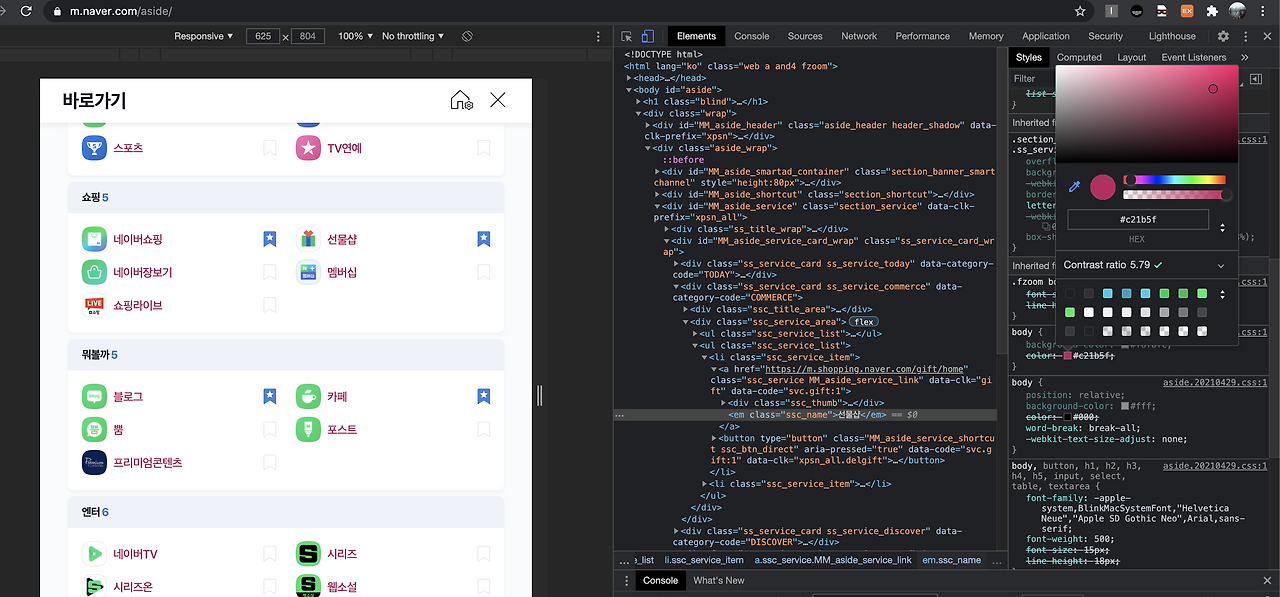Remove bookmark from 네이버쇼핑
This screenshot has height=597, width=1280.
tap(269, 239)
